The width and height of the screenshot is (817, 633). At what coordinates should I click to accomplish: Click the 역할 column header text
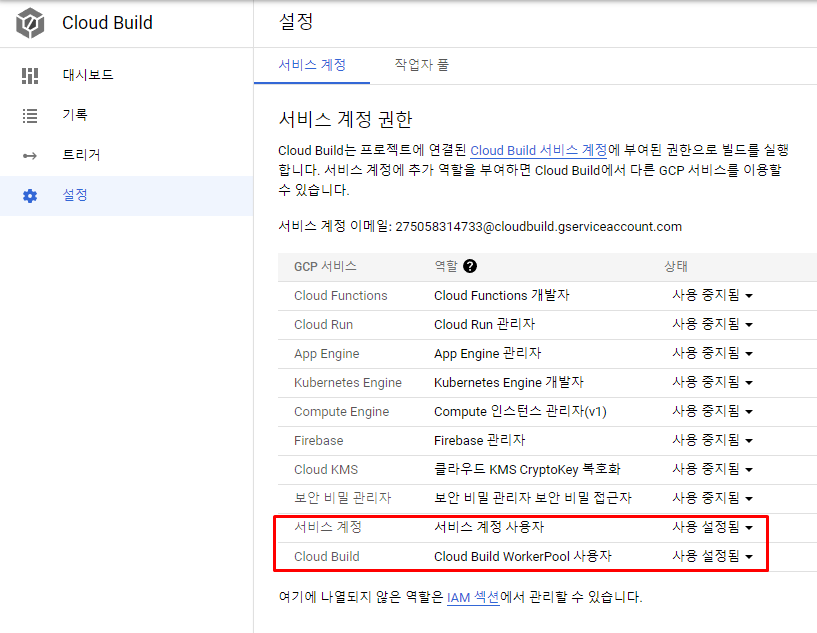[446, 267]
